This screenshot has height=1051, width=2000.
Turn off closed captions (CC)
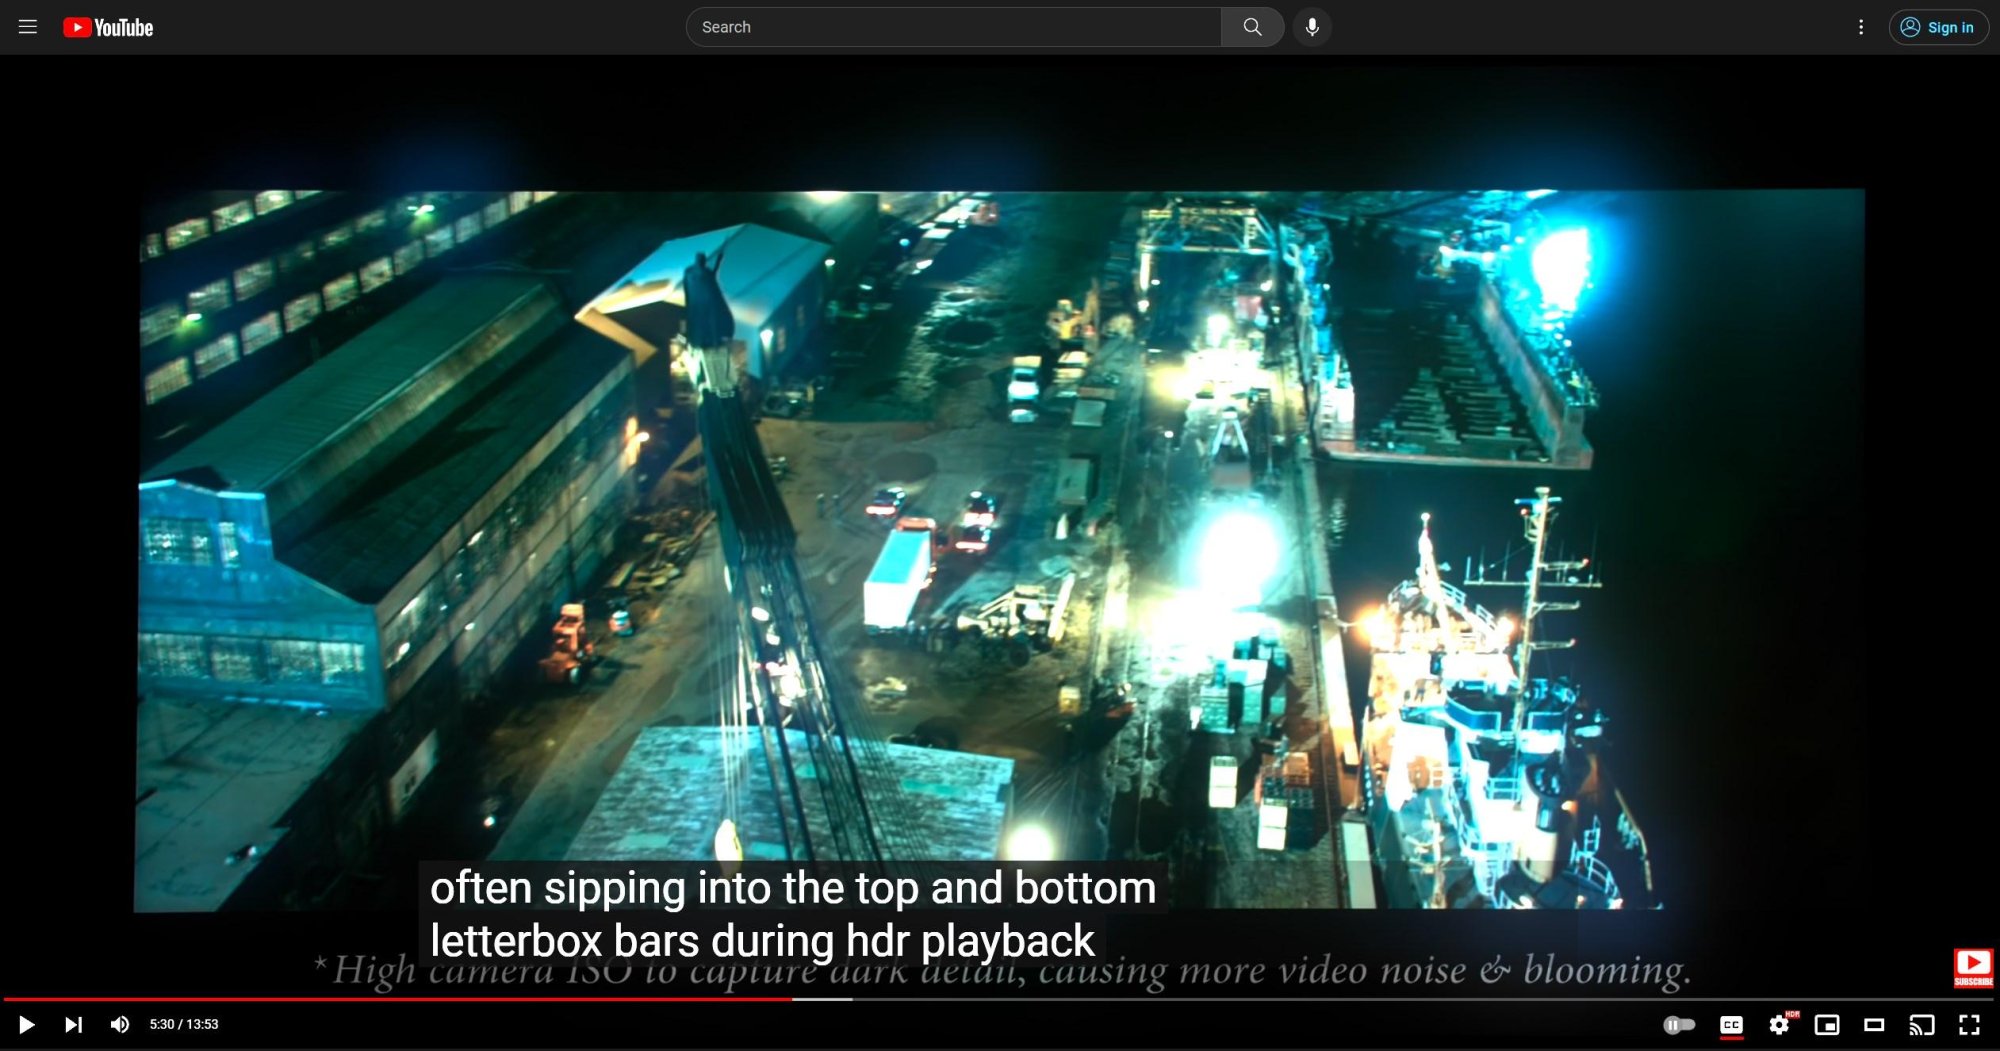tap(1731, 1024)
